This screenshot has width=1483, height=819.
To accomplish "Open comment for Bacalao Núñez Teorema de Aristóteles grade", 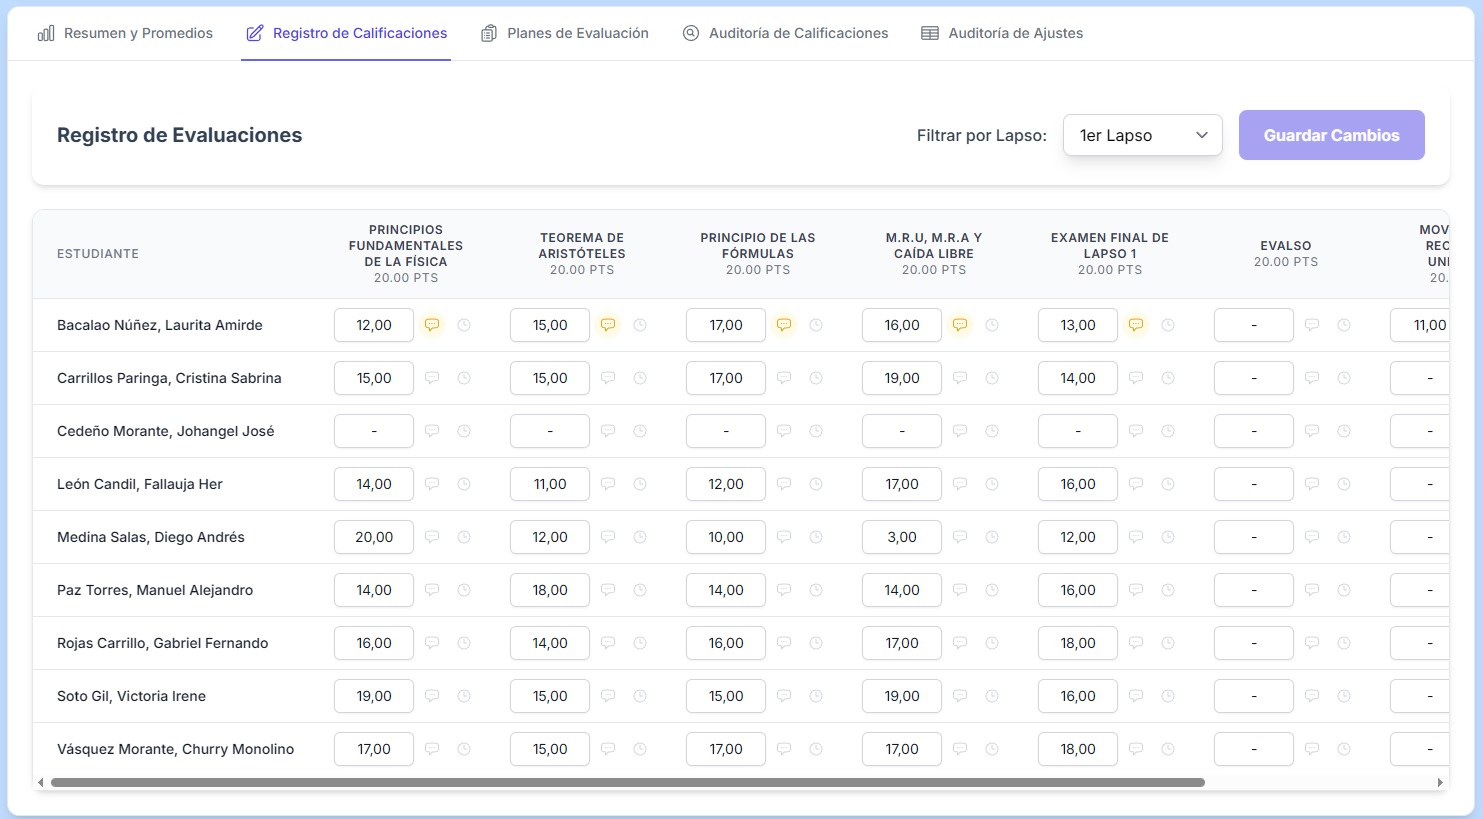I will point(608,325).
